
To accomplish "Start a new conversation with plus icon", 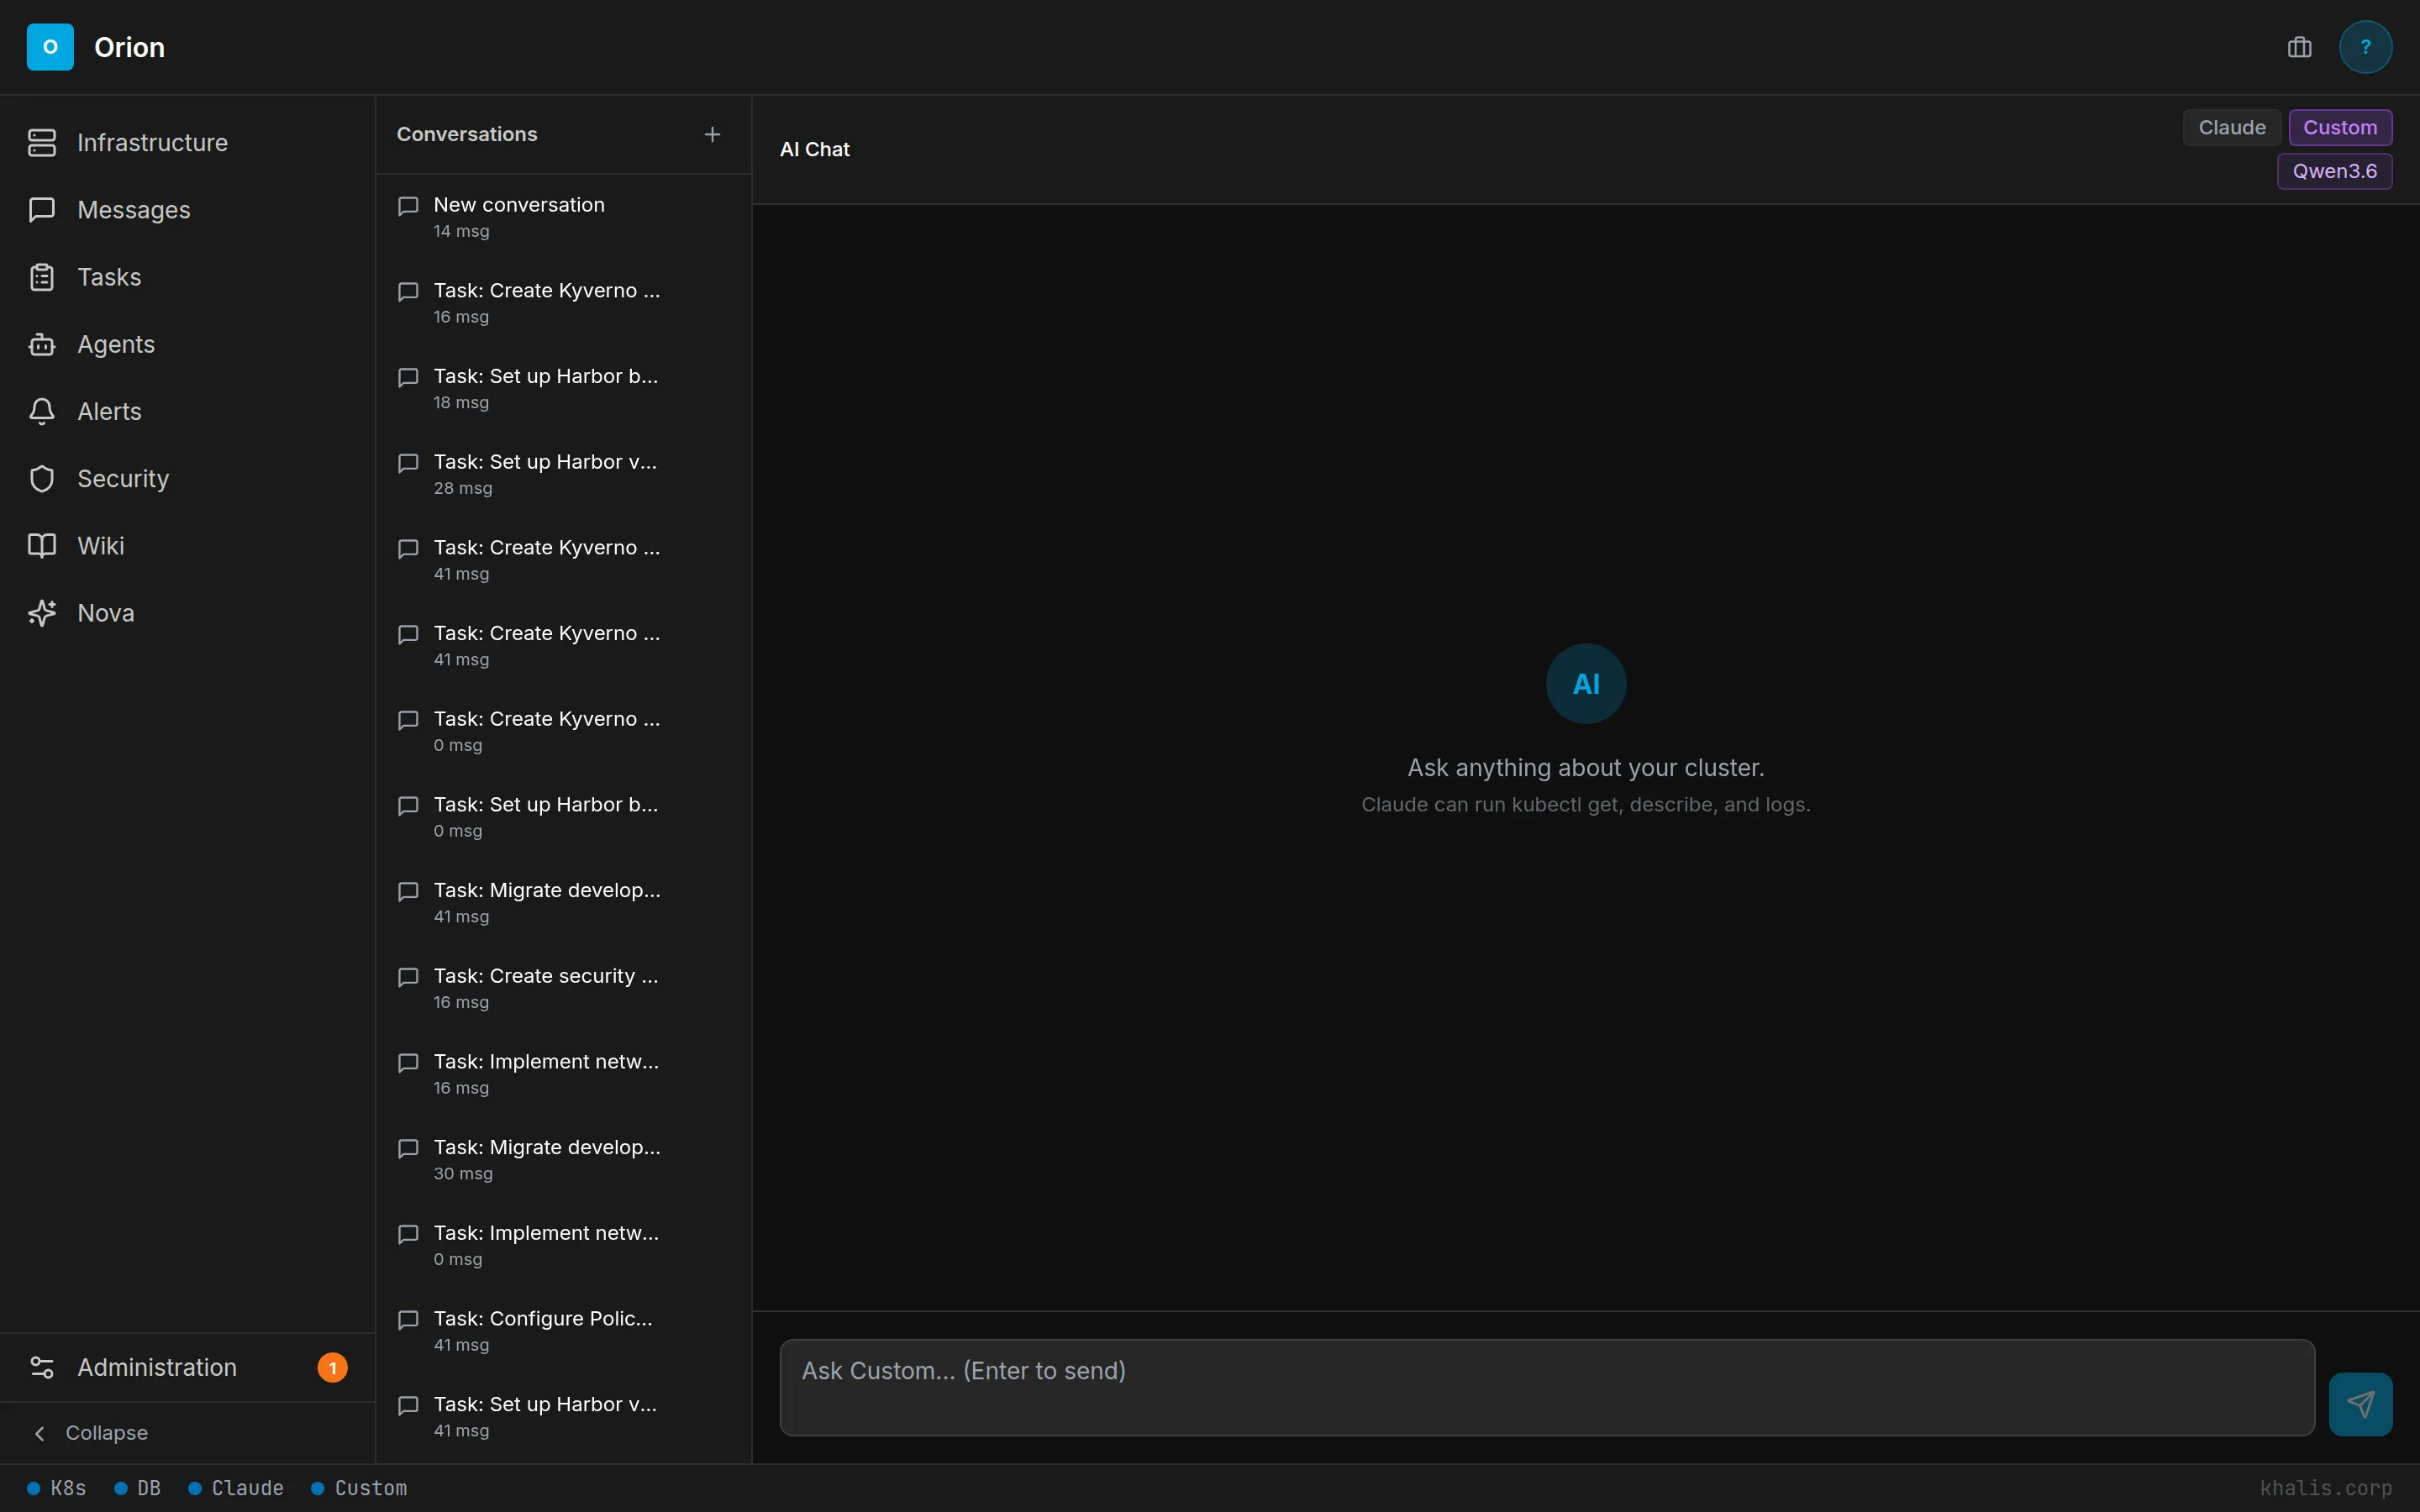I will pyautogui.click(x=712, y=134).
